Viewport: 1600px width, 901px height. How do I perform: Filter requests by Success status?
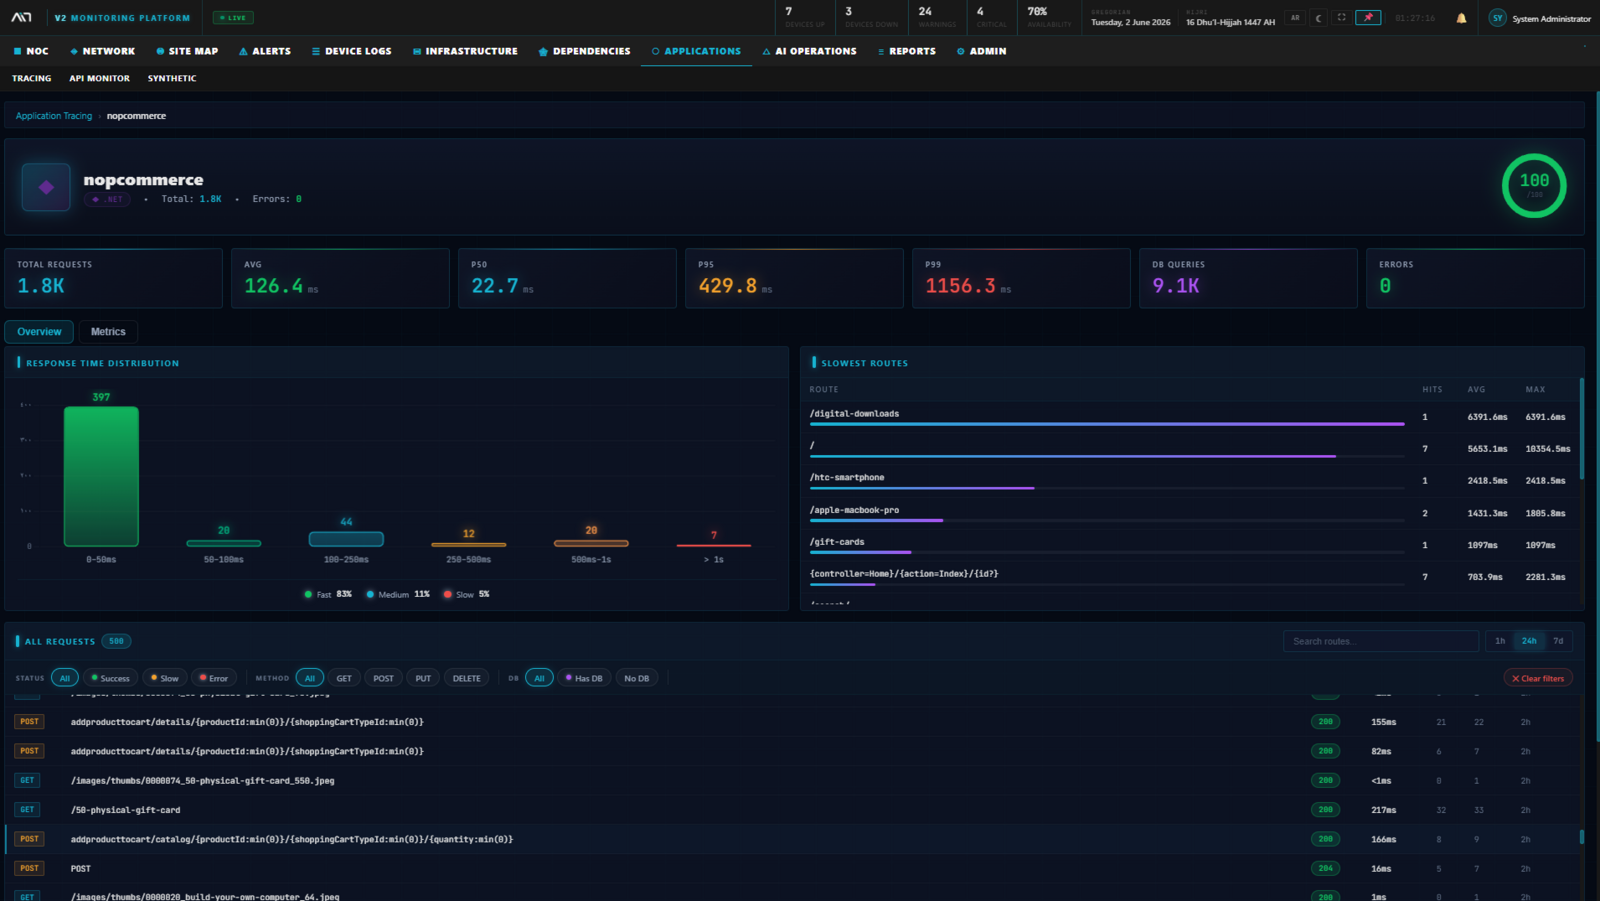(x=110, y=678)
